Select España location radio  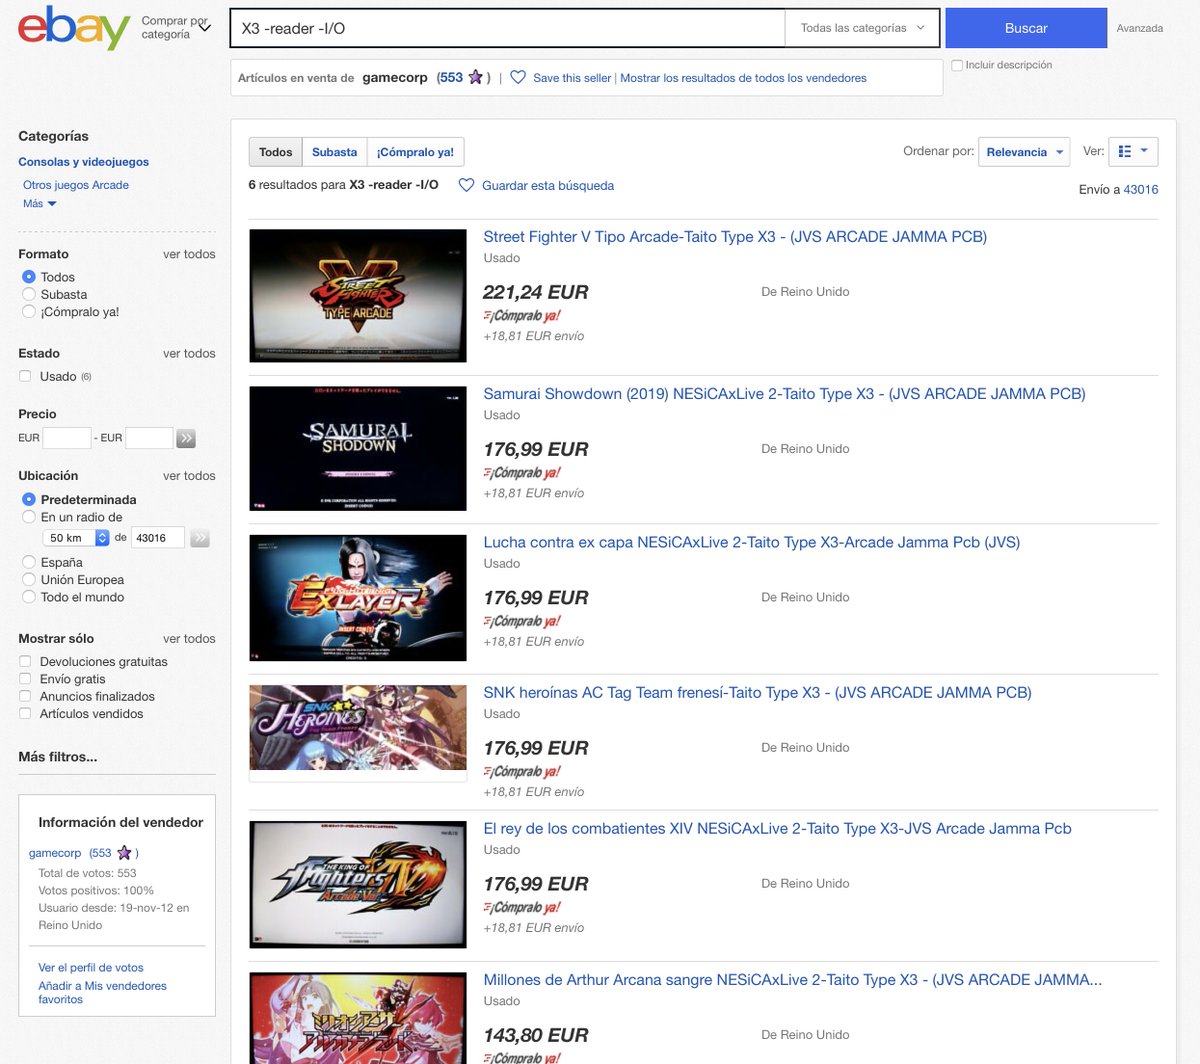pos(28,562)
